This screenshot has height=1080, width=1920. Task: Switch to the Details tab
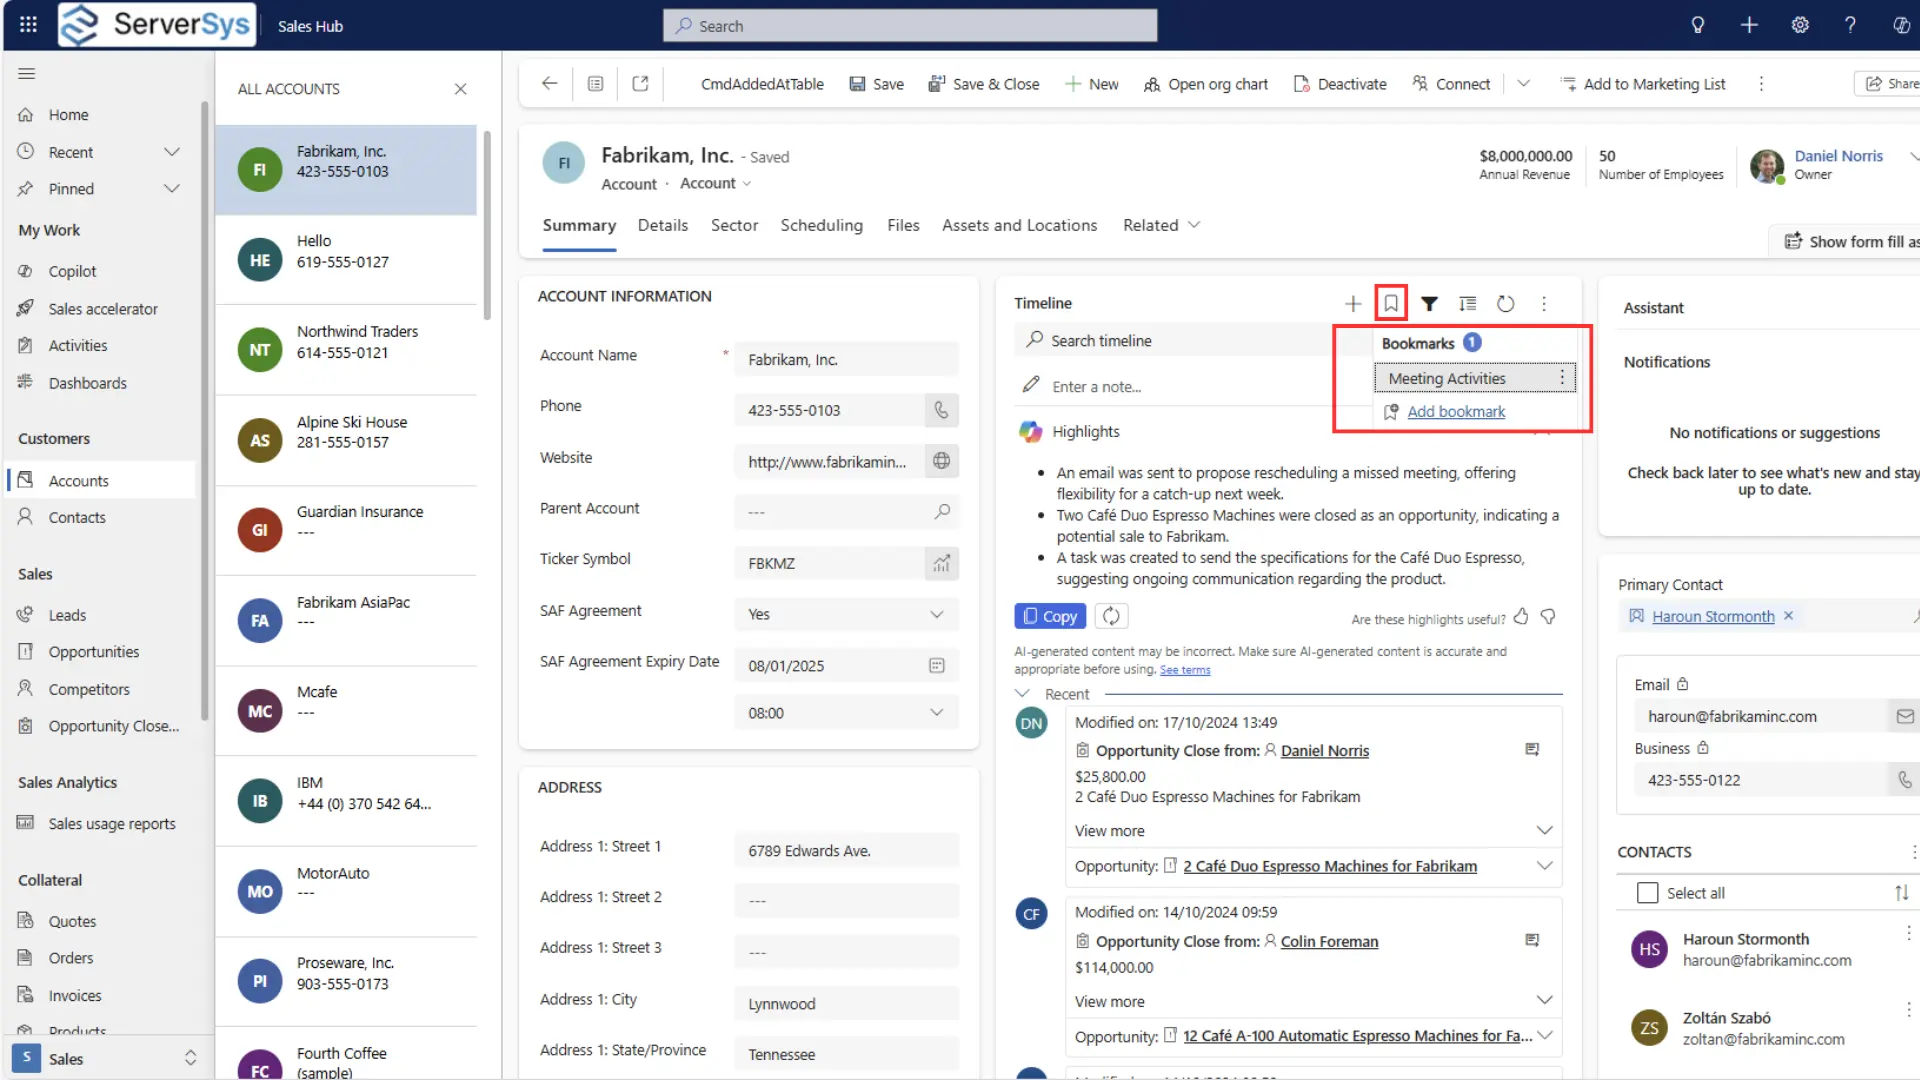tap(662, 225)
